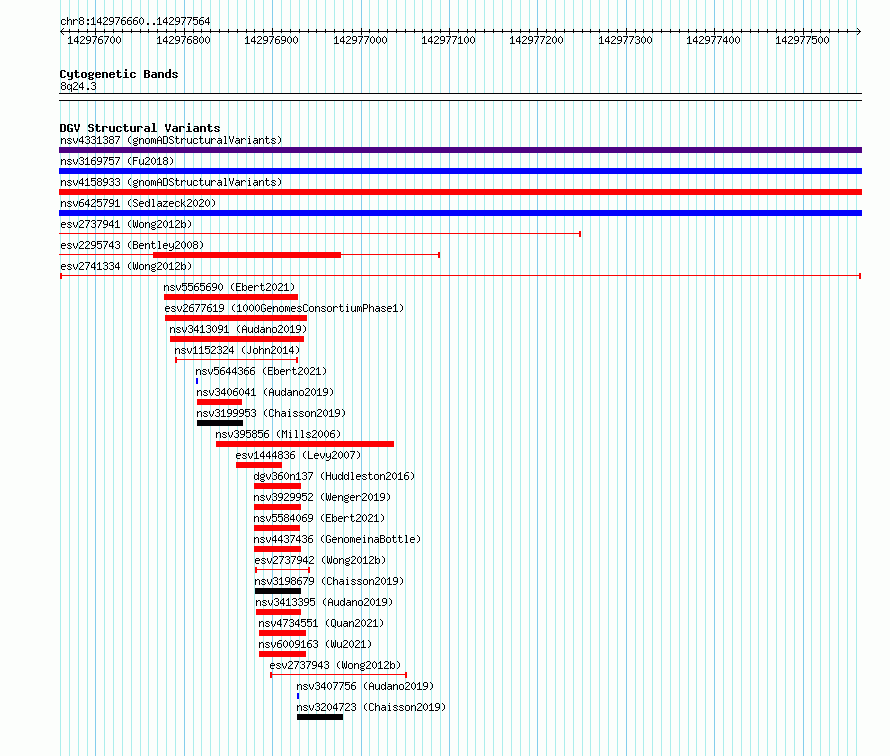Open nsv5565690 (Ebert2021) variant label
The width and height of the screenshot is (890, 756).
pos(229,287)
